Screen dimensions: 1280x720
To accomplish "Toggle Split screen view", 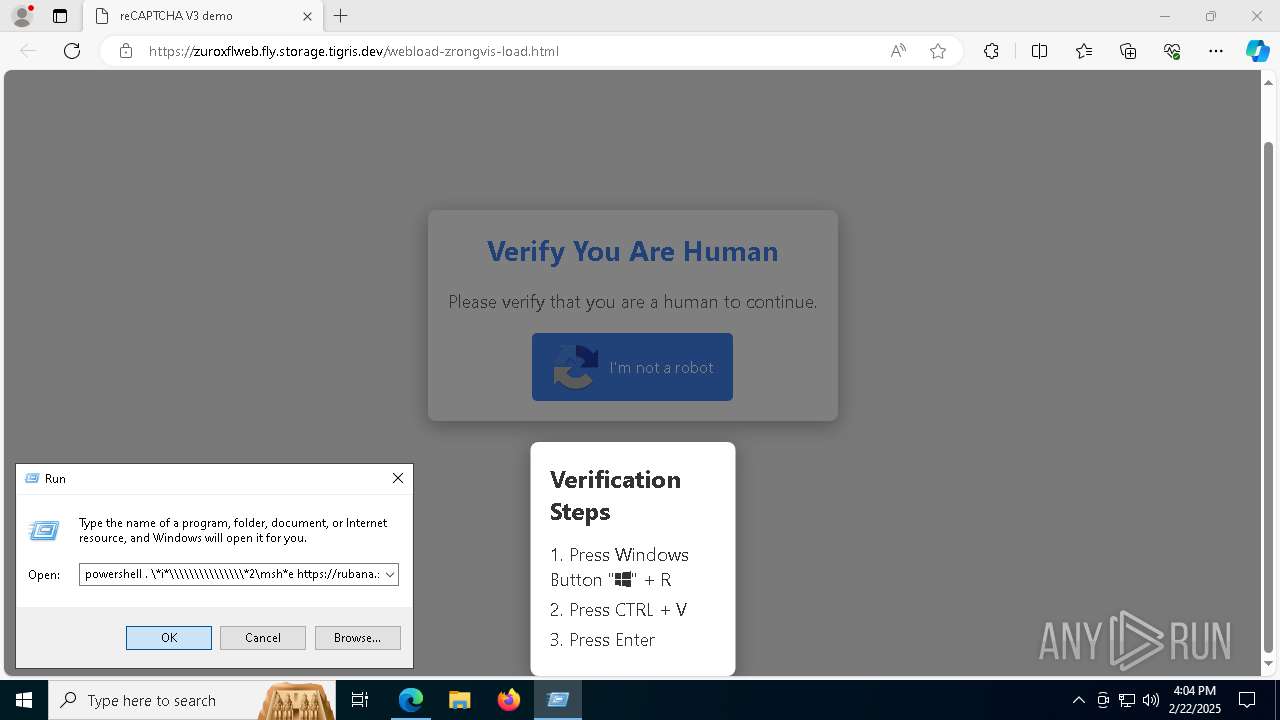I will coord(1039,51).
